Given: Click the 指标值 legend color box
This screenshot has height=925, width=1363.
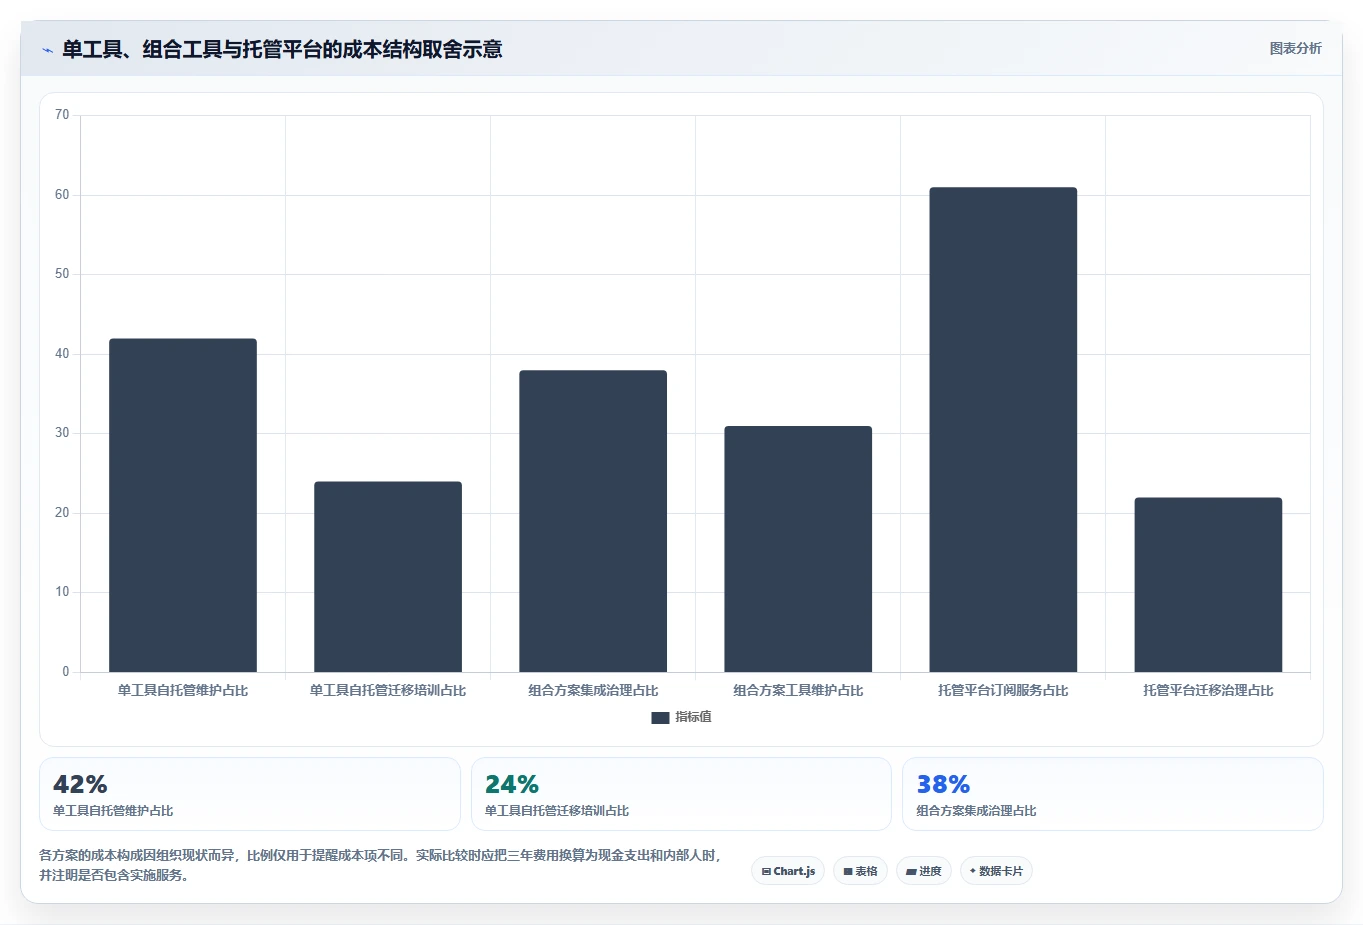Looking at the screenshot, I should [x=660, y=717].
